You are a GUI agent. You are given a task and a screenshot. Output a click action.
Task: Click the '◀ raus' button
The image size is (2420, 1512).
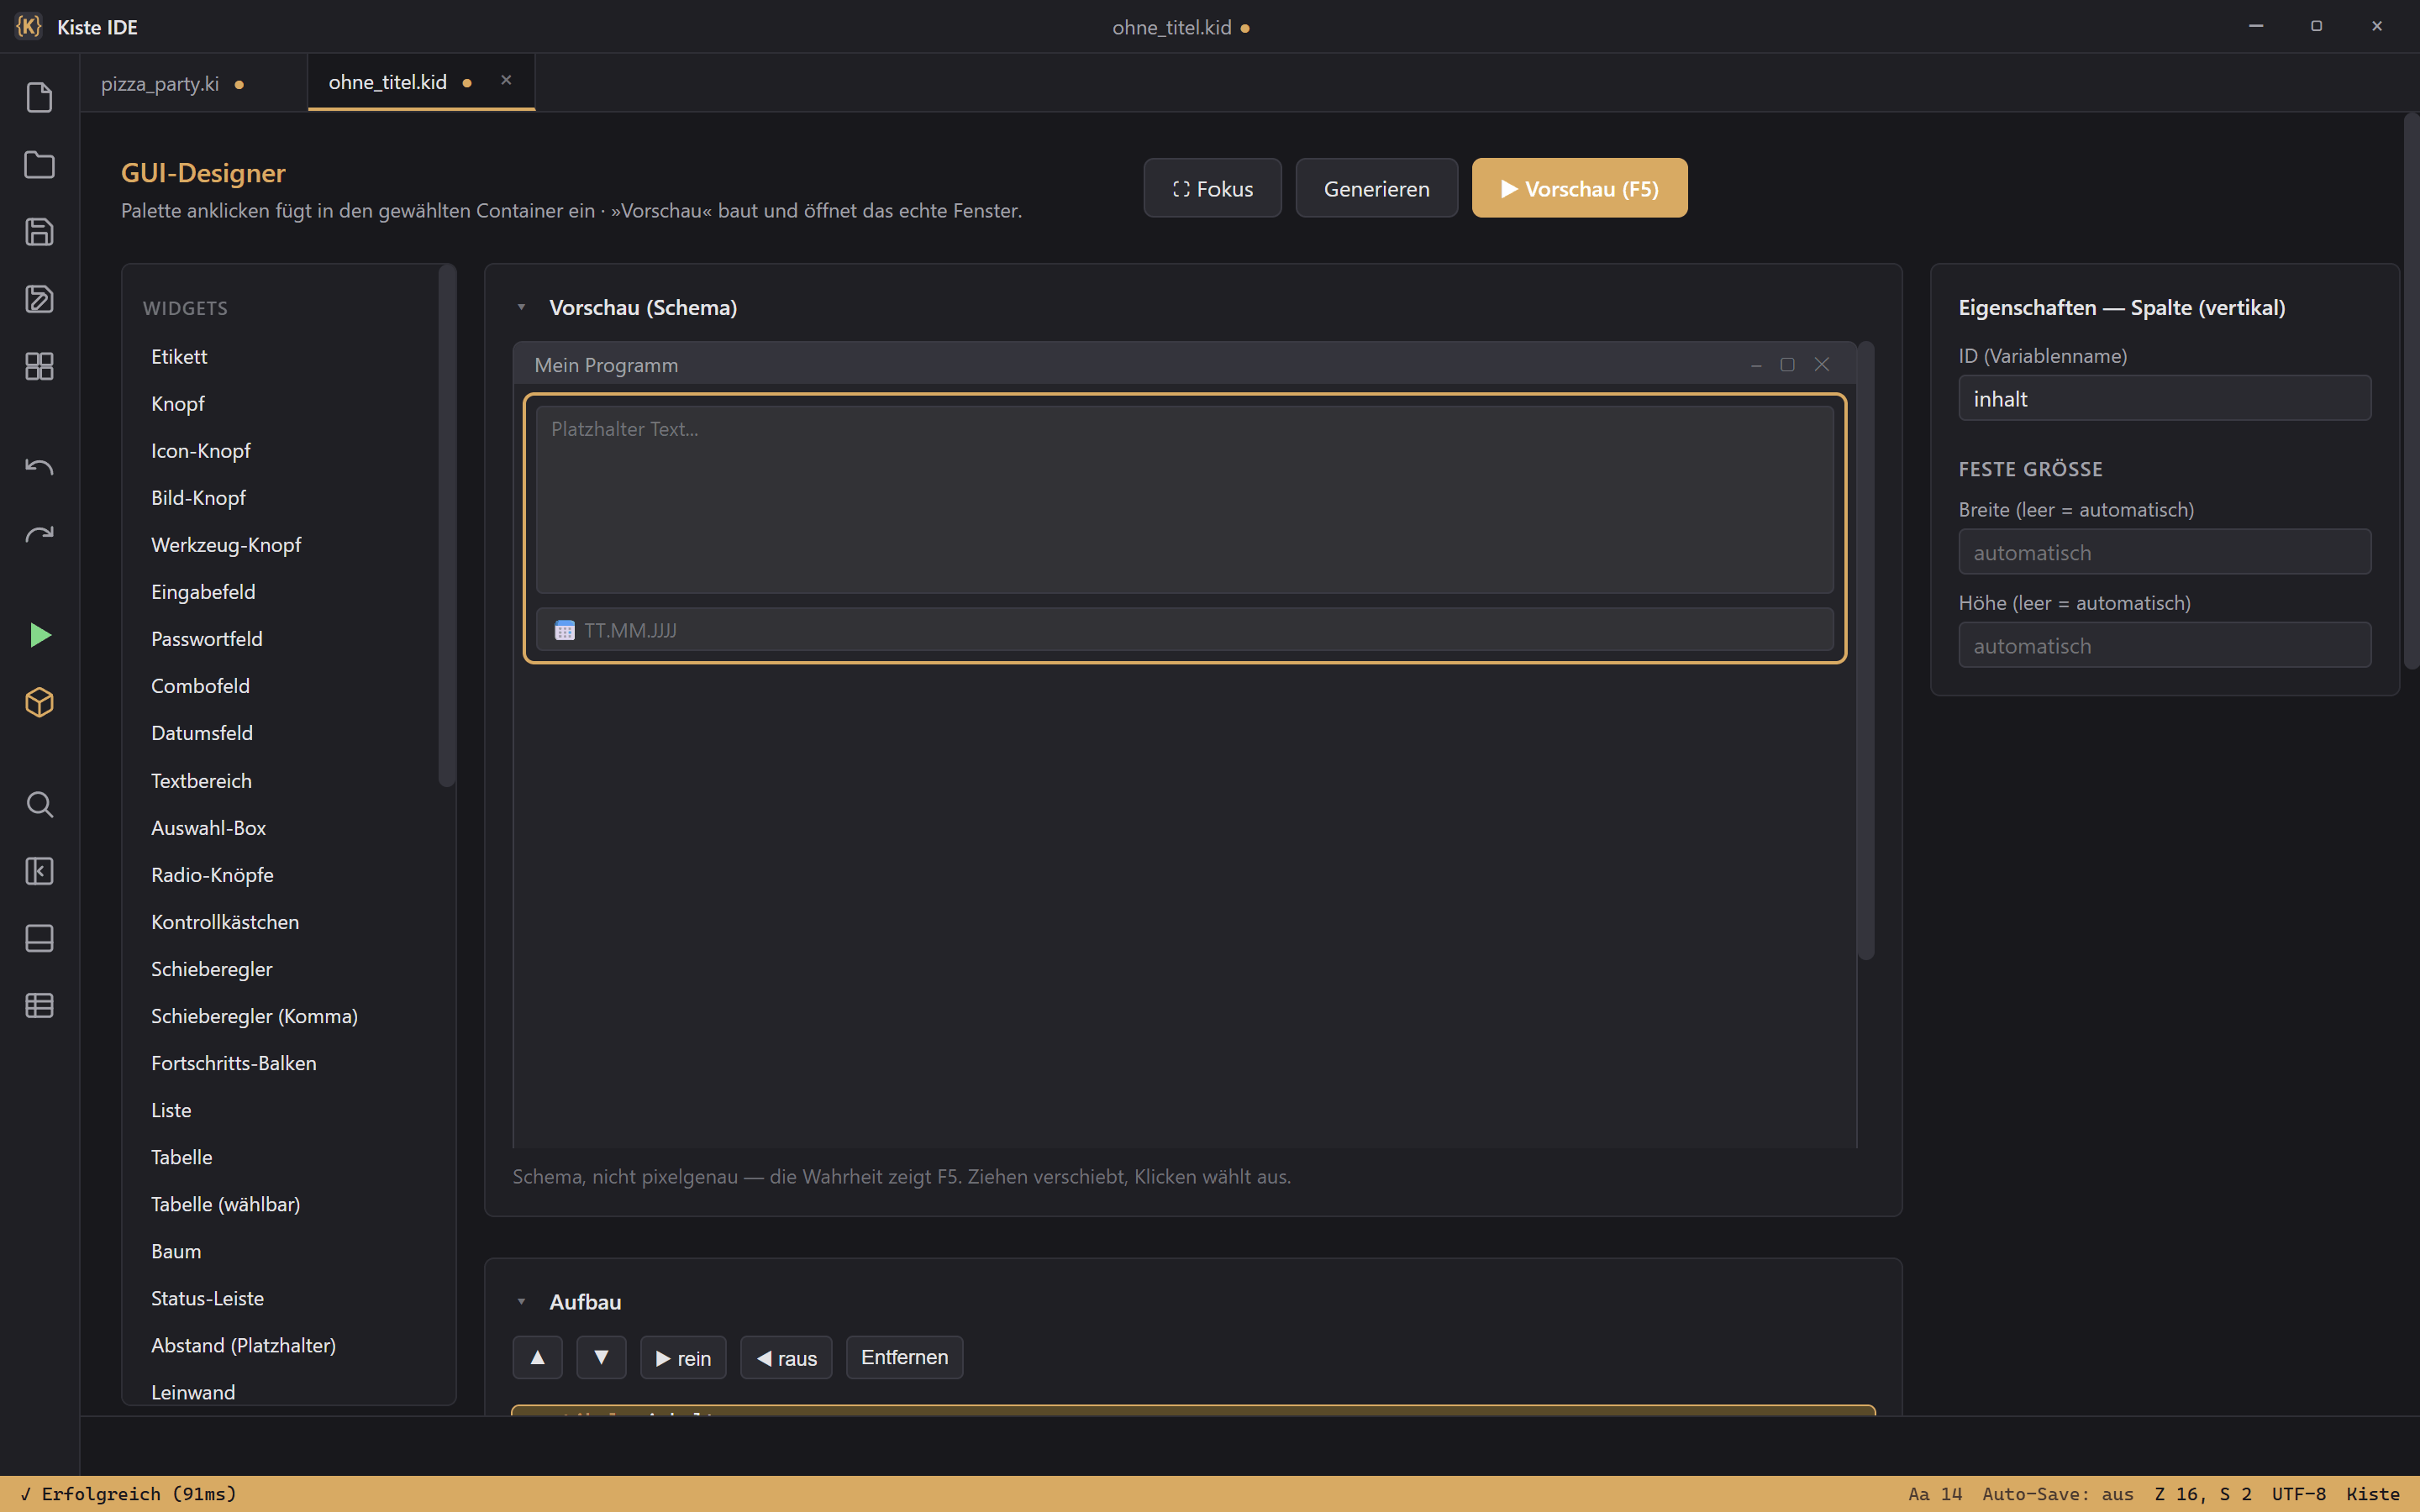(786, 1357)
